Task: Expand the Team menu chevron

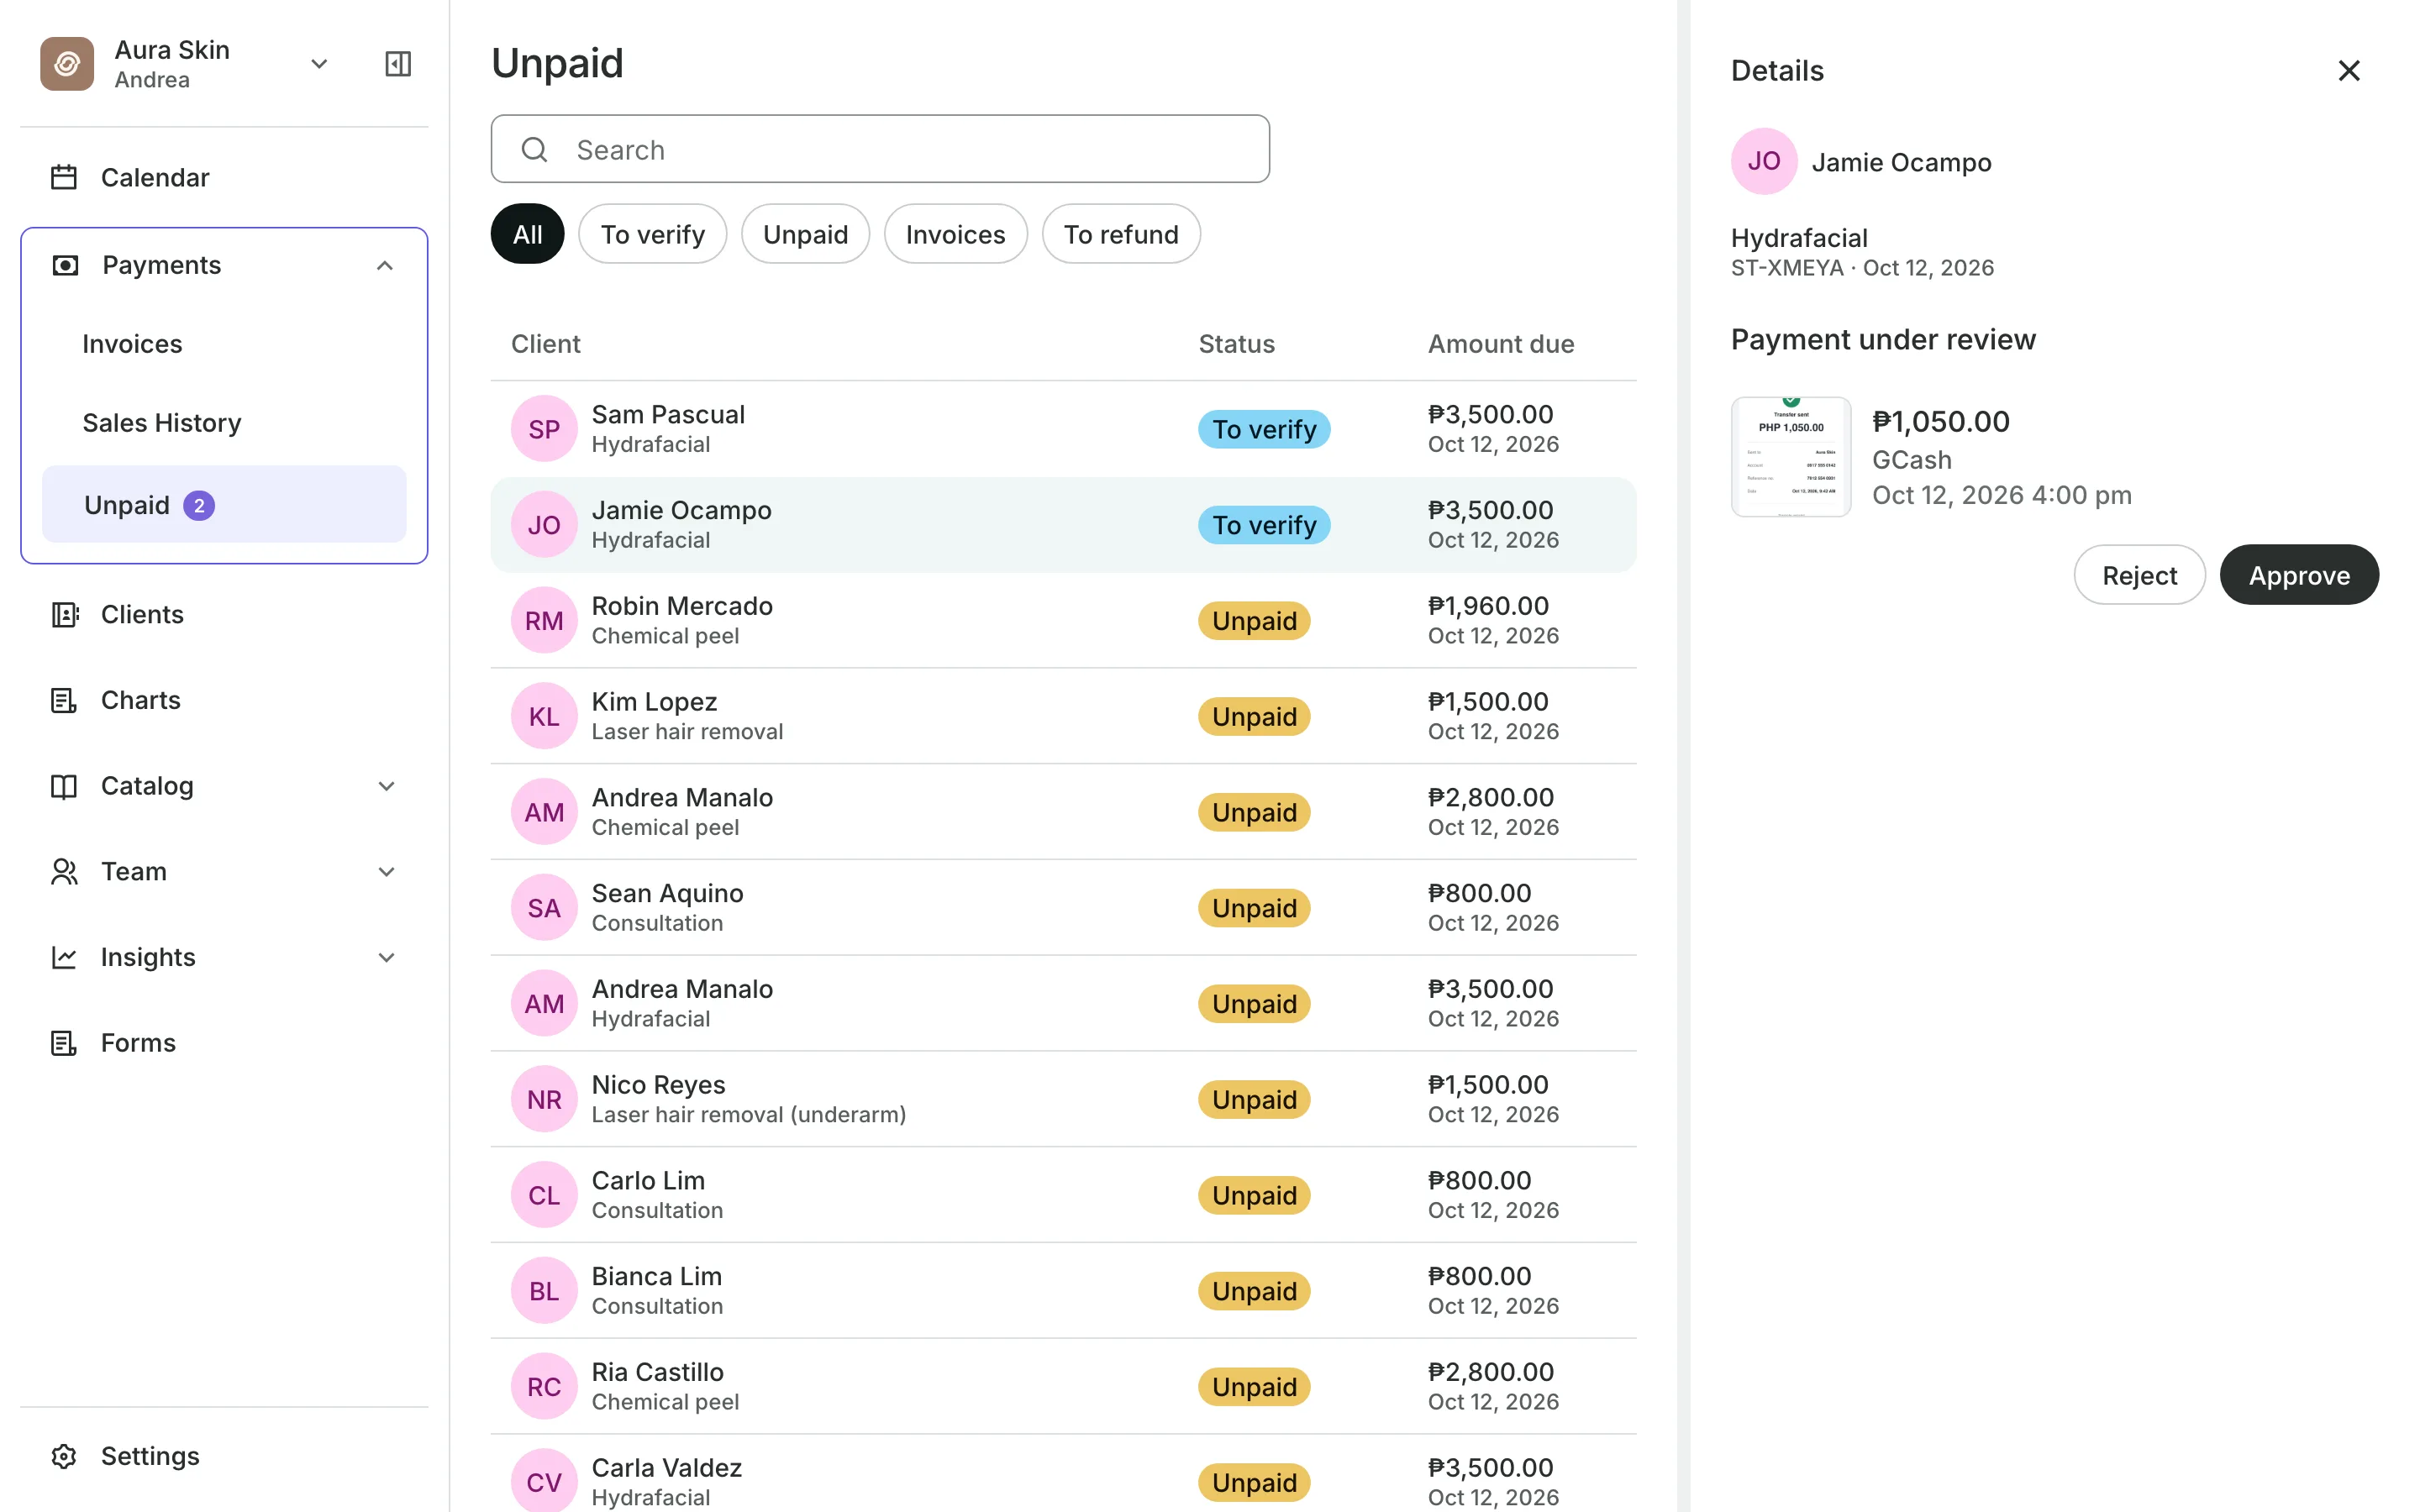Action: point(387,872)
